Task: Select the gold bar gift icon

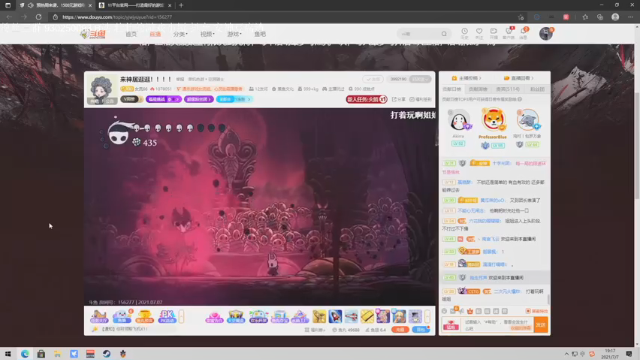Action: 367,316
